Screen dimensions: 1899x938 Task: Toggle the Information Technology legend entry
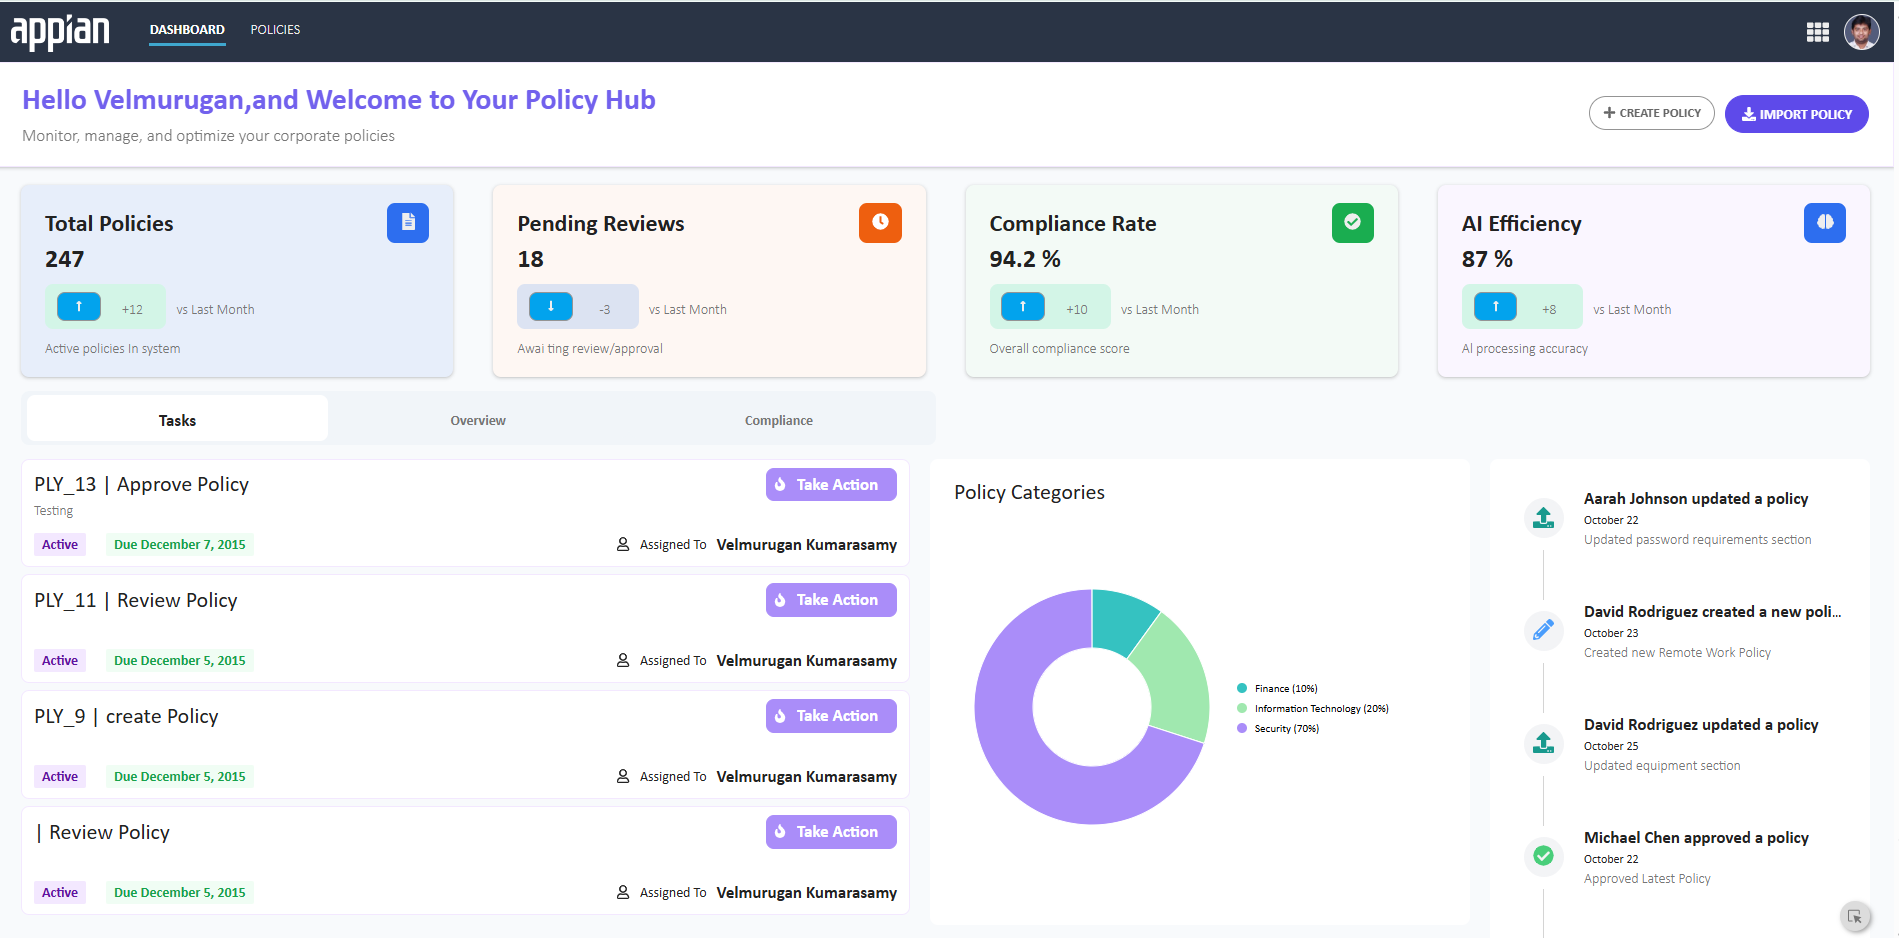(x=1320, y=708)
